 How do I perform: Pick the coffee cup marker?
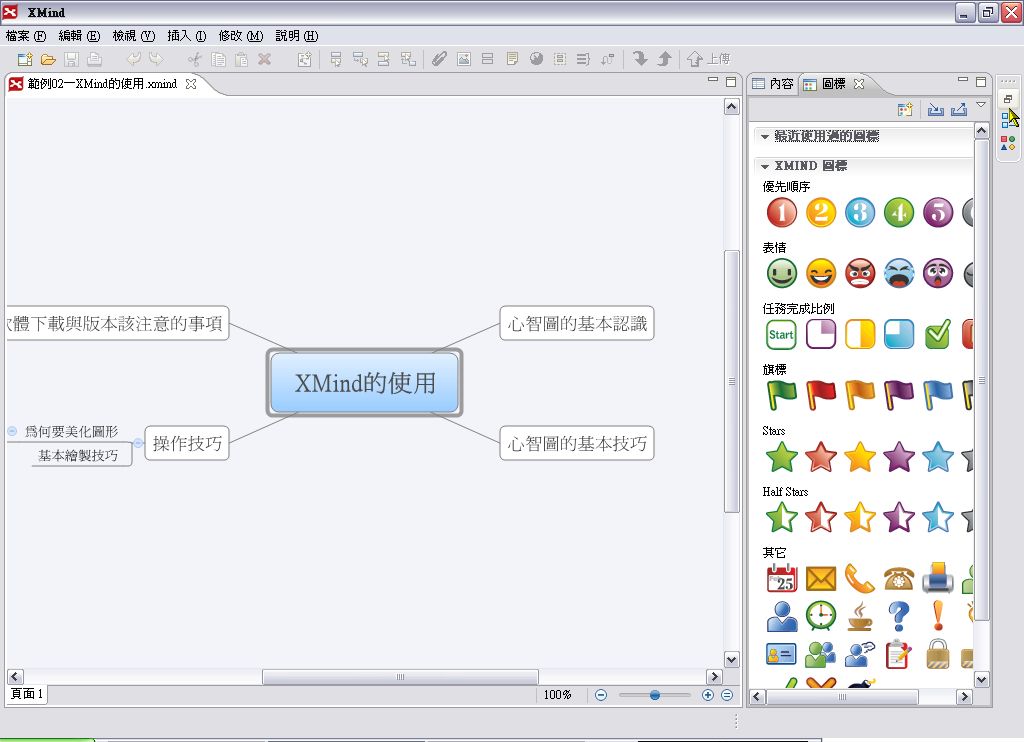click(x=860, y=616)
